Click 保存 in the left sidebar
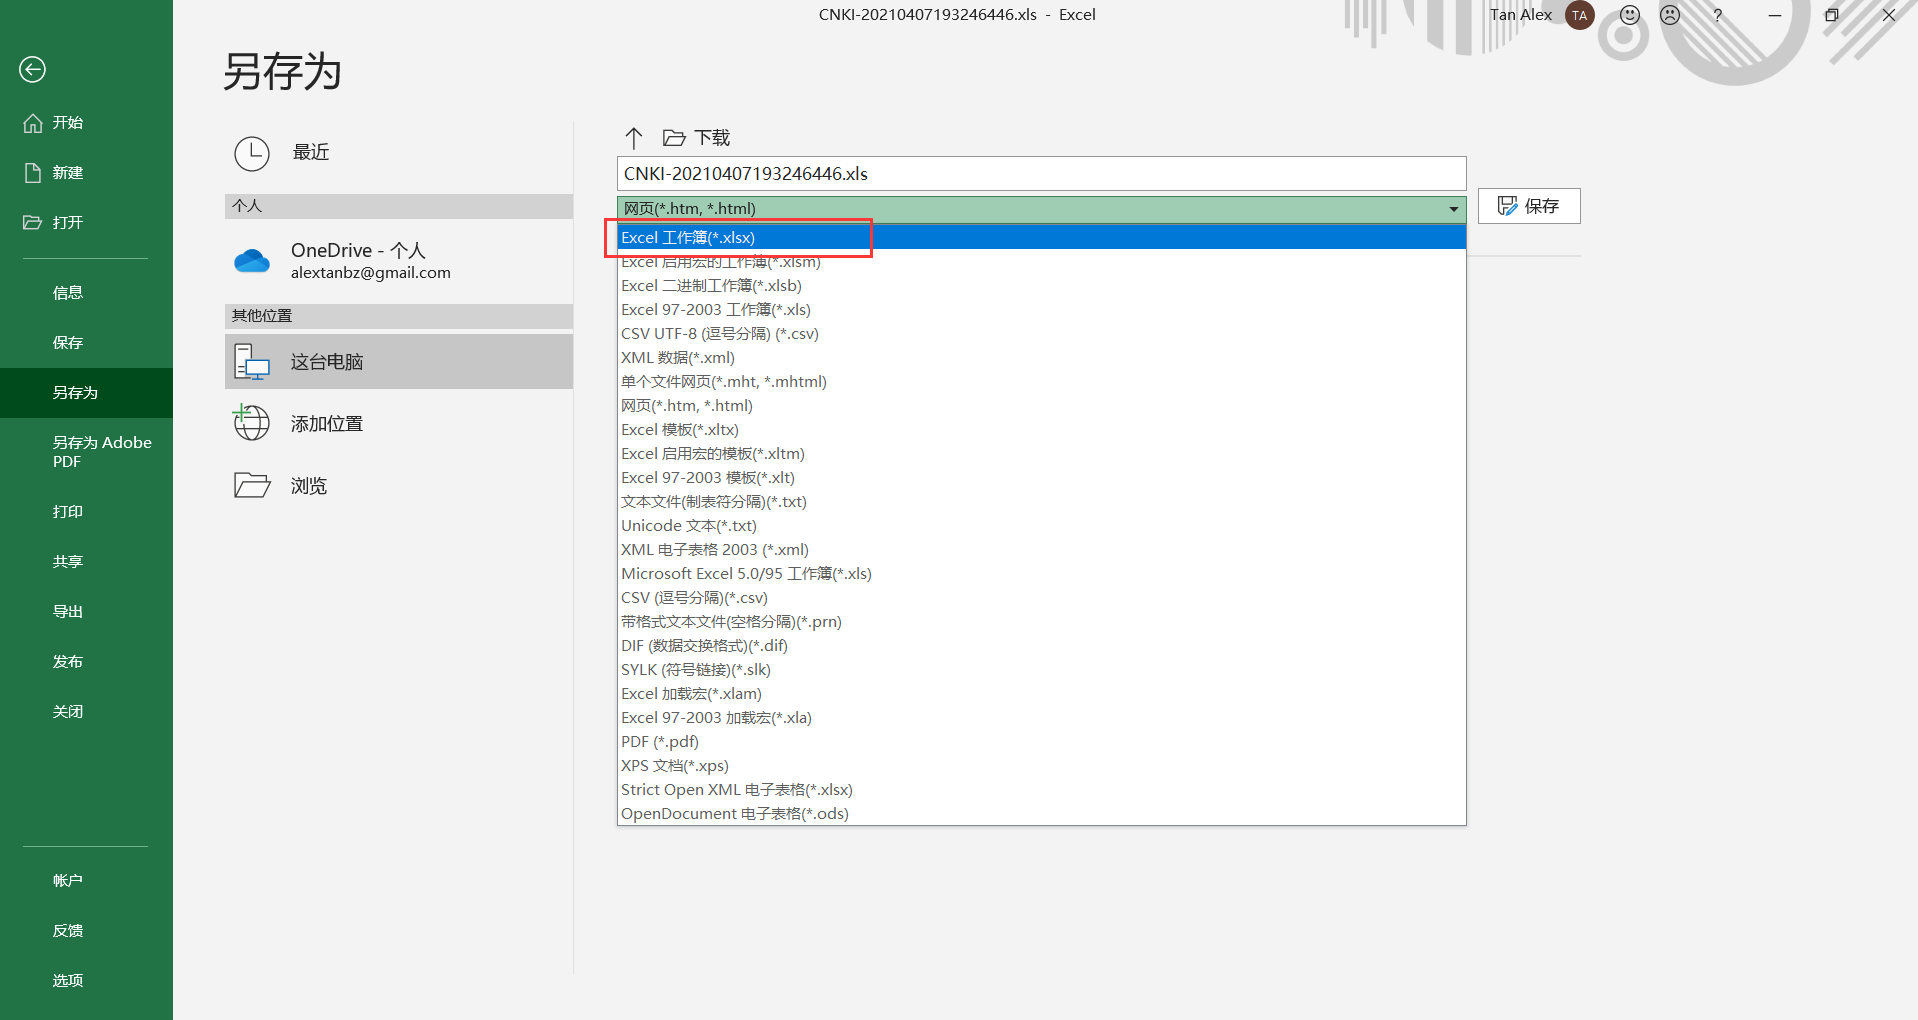1918x1020 pixels. (86, 343)
